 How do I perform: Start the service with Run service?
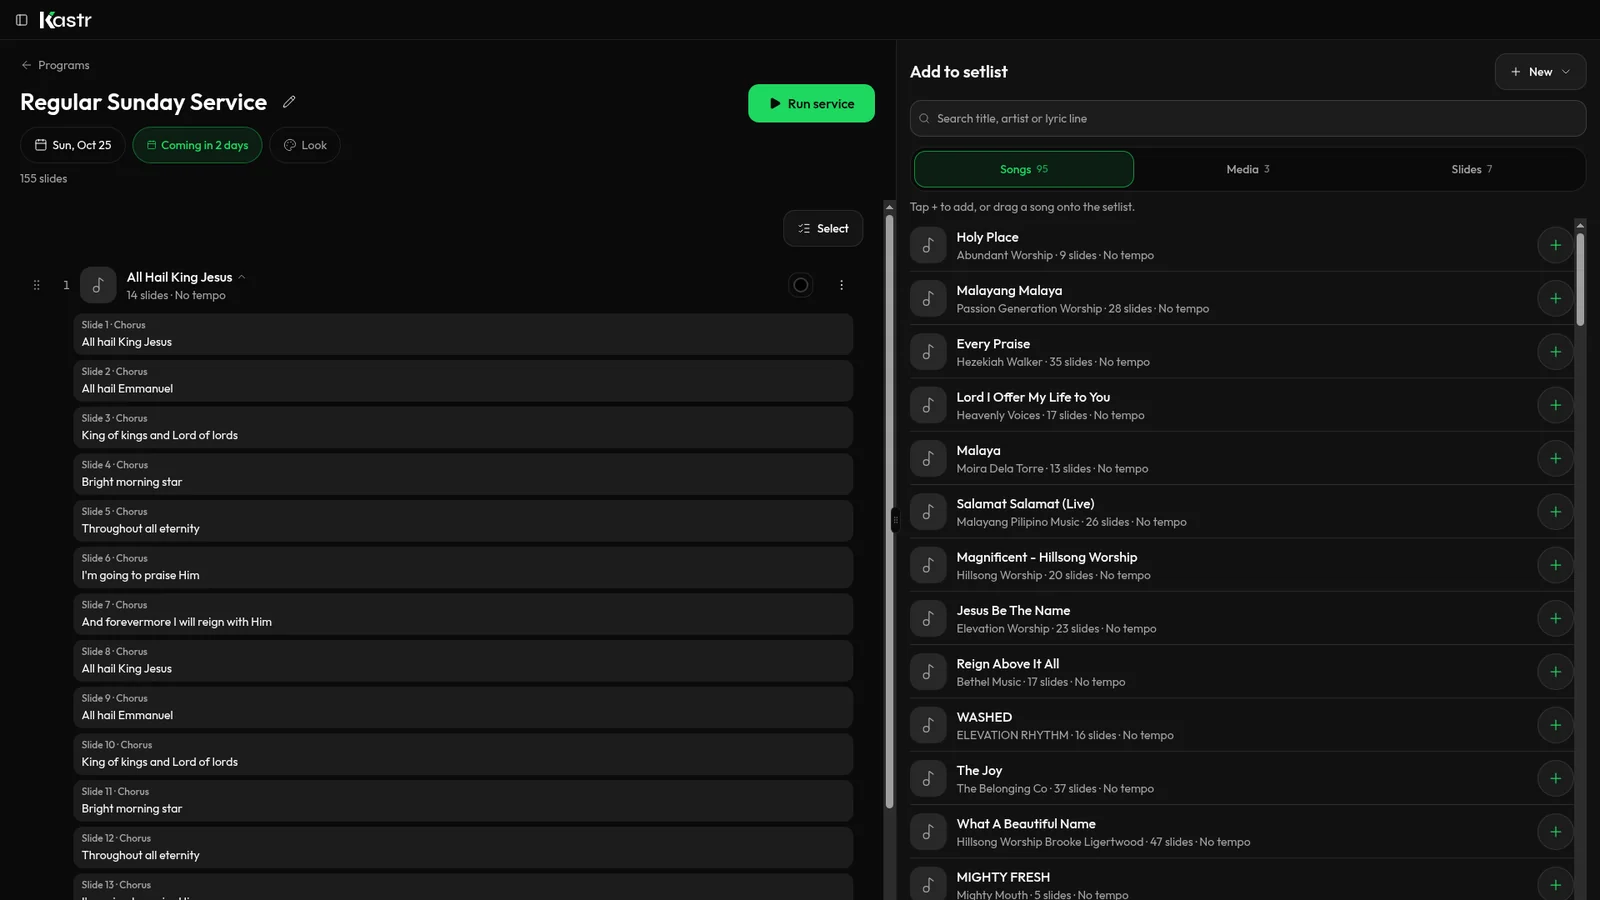[811, 104]
